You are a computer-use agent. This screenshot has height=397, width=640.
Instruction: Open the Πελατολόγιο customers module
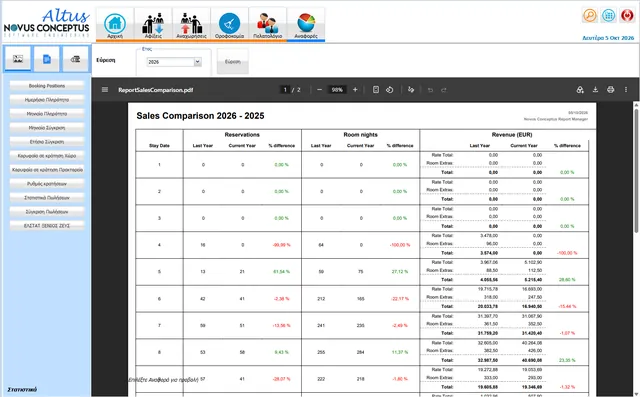click(x=267, y=25)
